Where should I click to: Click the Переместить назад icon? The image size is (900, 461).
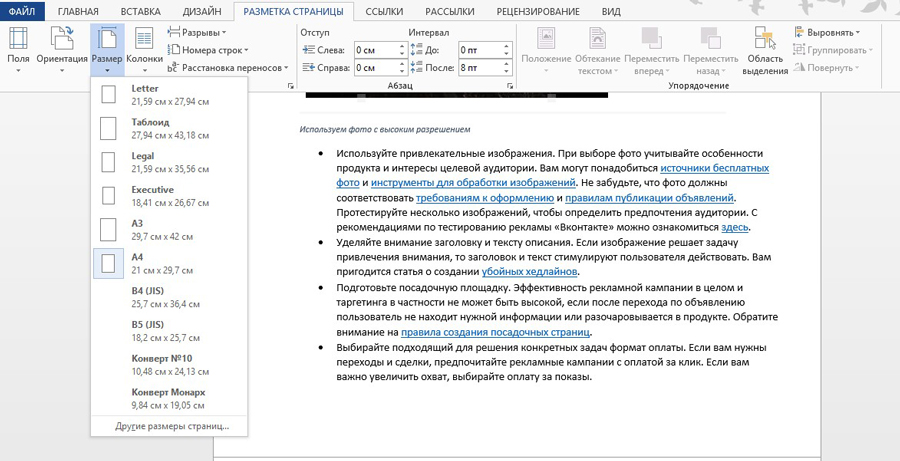[711, 38]
